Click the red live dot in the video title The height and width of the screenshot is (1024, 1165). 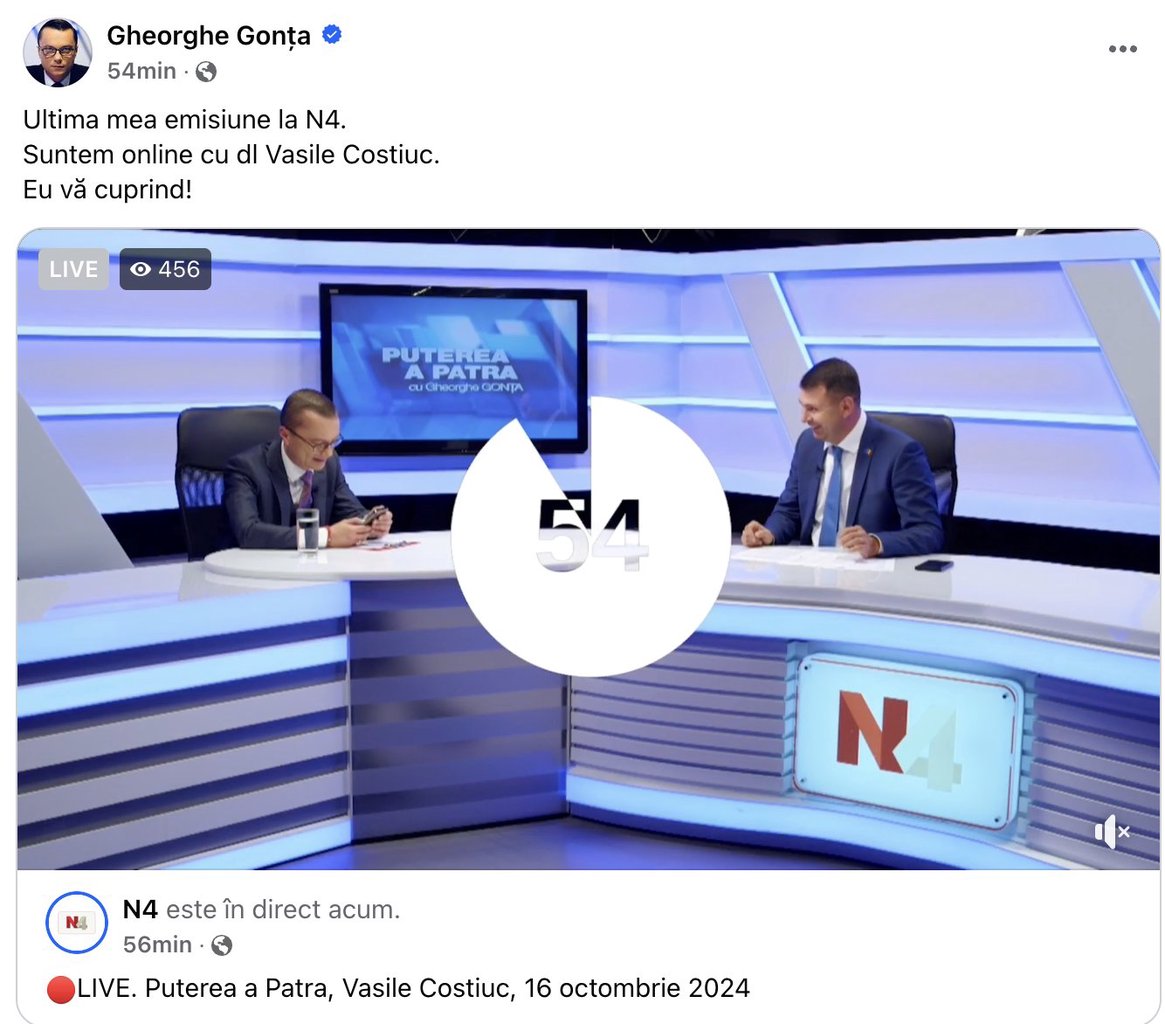pos(60,990)
